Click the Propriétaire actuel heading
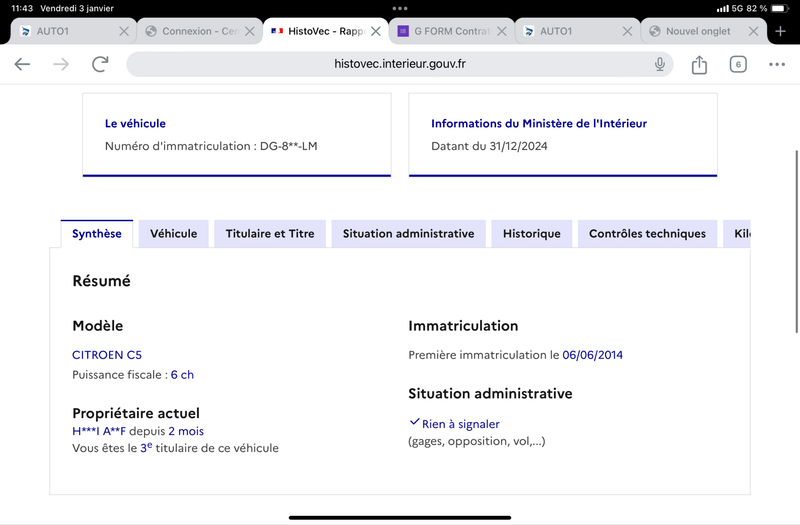Viewport: 800px width, 525px height. (x=136, y=413)
